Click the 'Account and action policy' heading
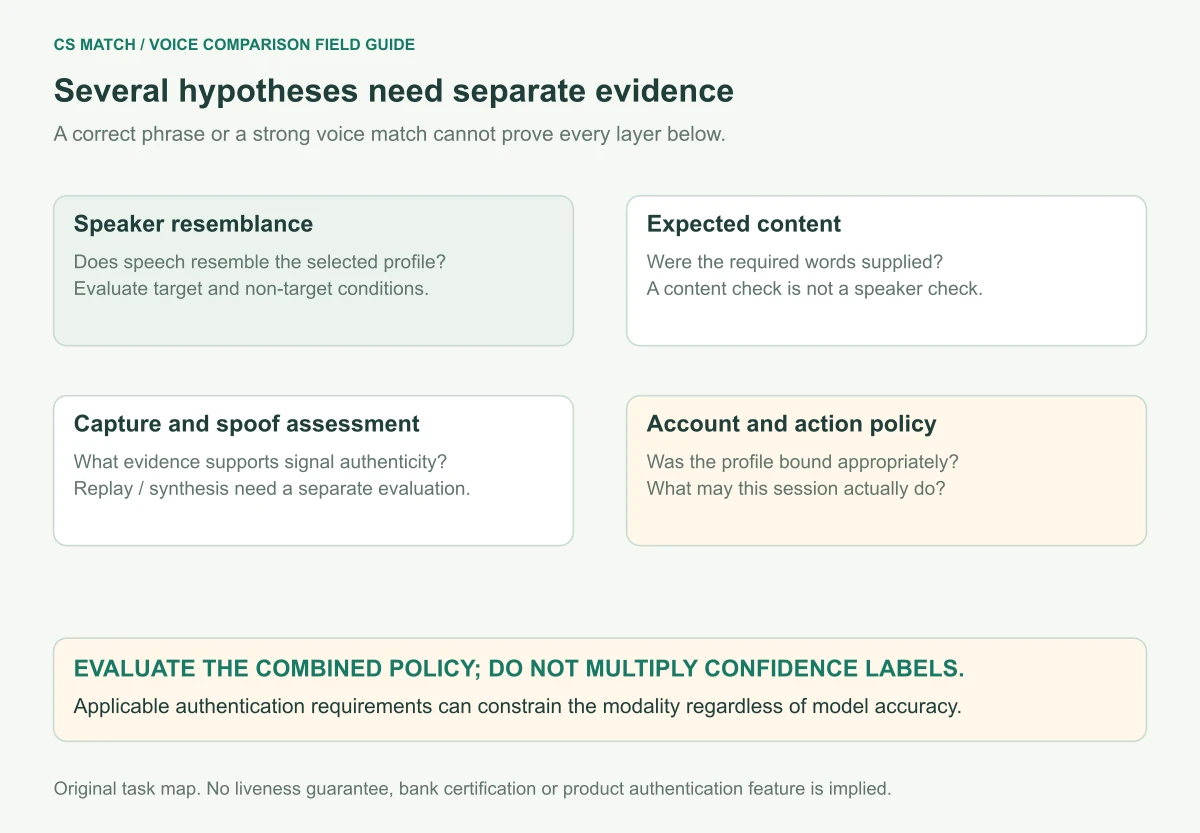The width and height of the screenshot is (1200, 833). tap(792, 424)
